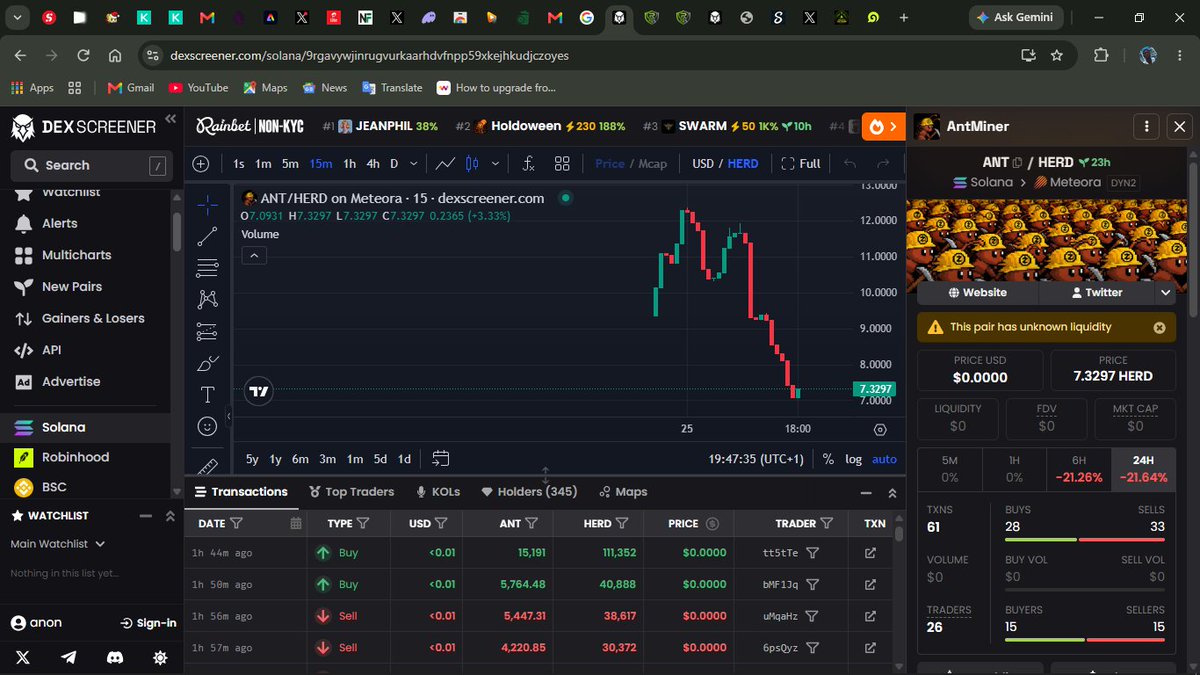This screenshot has height=675, width=1200.
Task: Collapse the WATCHLIST section
Action: pos(145,516)
